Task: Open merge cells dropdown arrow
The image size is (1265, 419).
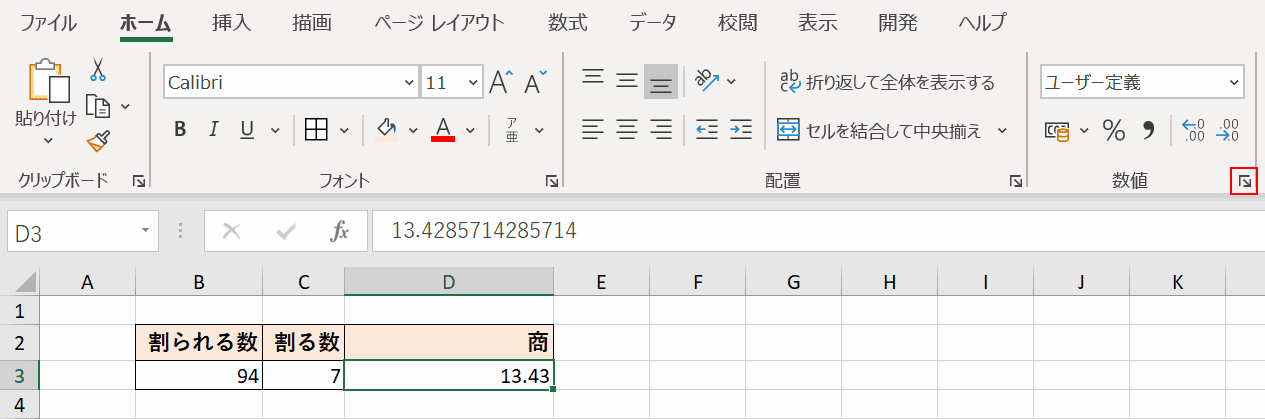Action: [1002, 130]
